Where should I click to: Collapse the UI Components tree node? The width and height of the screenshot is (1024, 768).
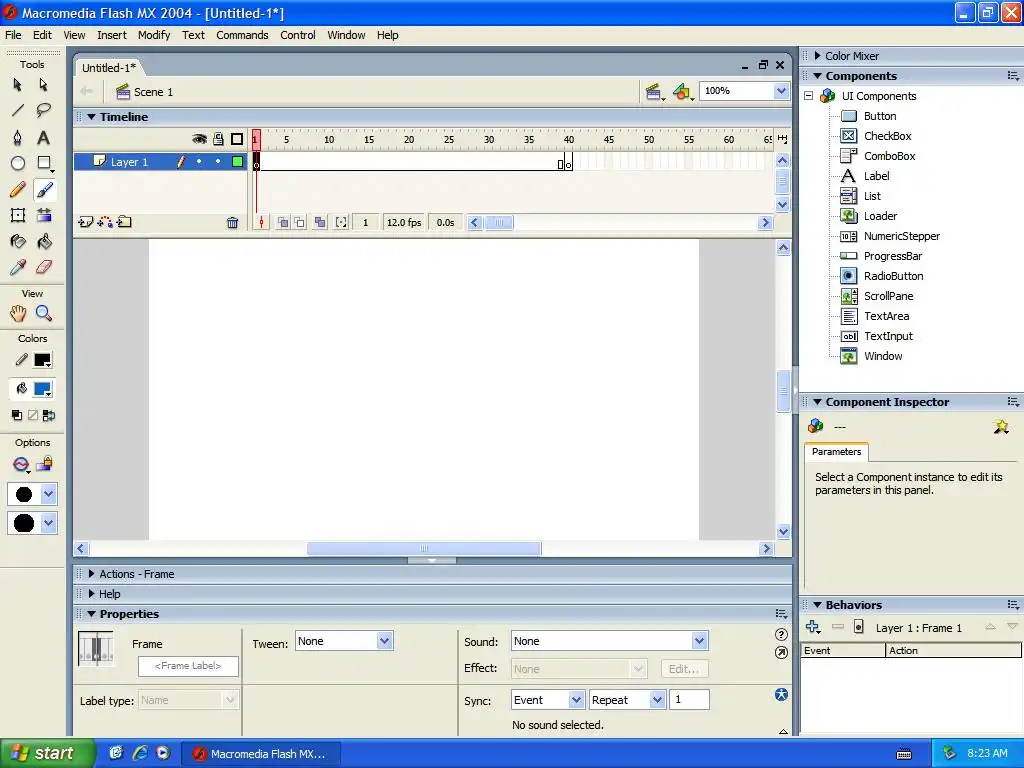pyautogui.click(x=808, y=96)
